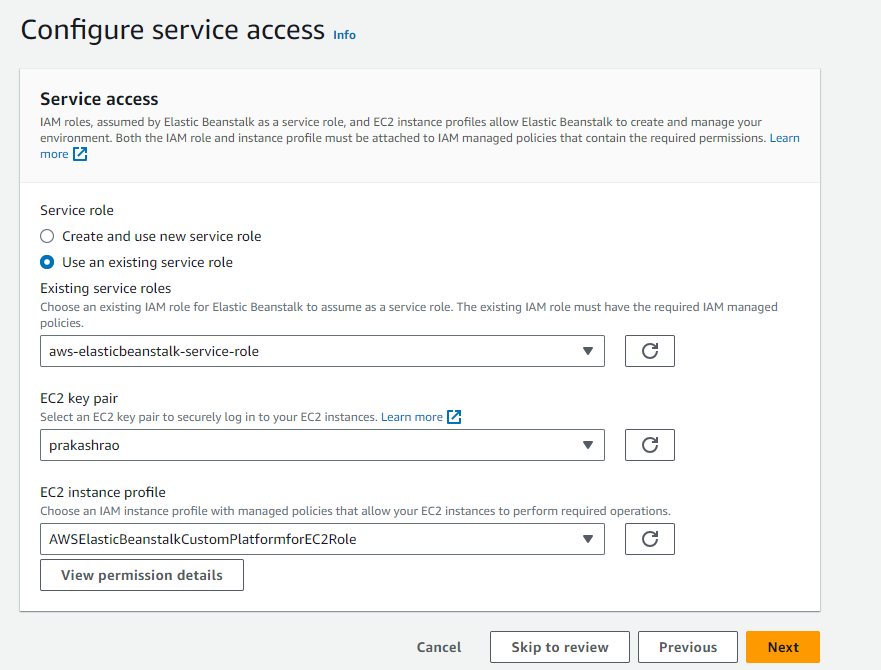Click View permission details button
This screenshot has width=881, height=670.
tap(141, 575)
